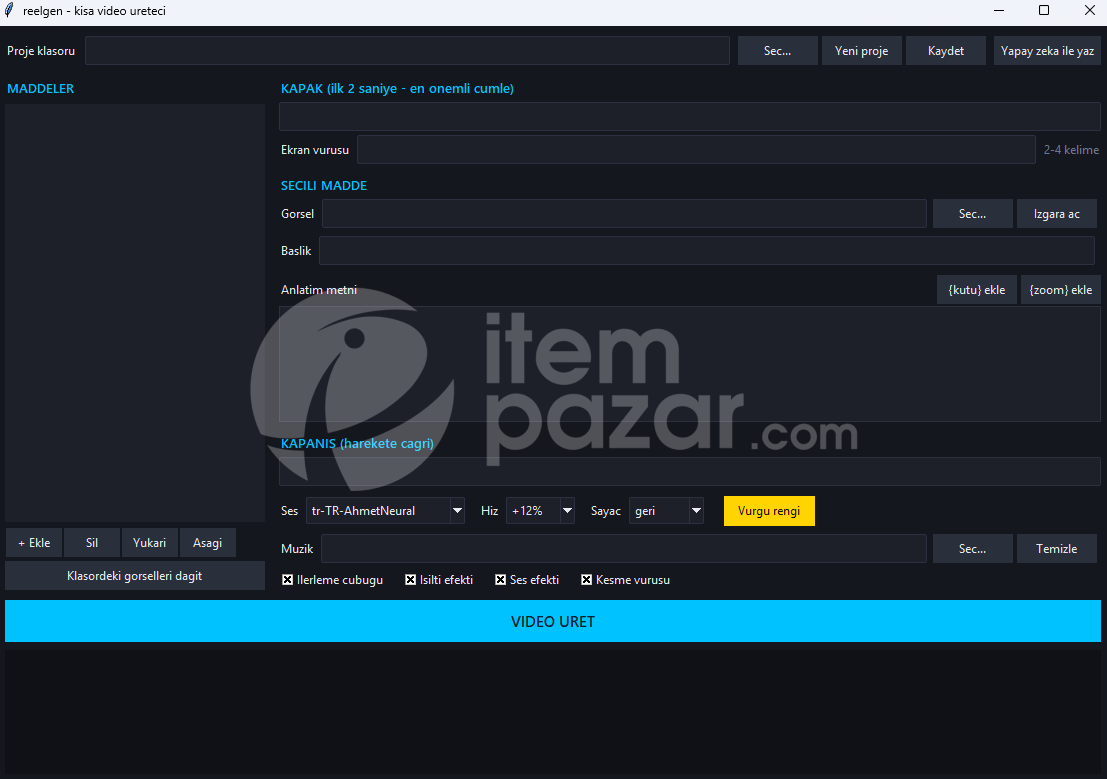Click inside the Anlatim metni text area

click(689, 364)
